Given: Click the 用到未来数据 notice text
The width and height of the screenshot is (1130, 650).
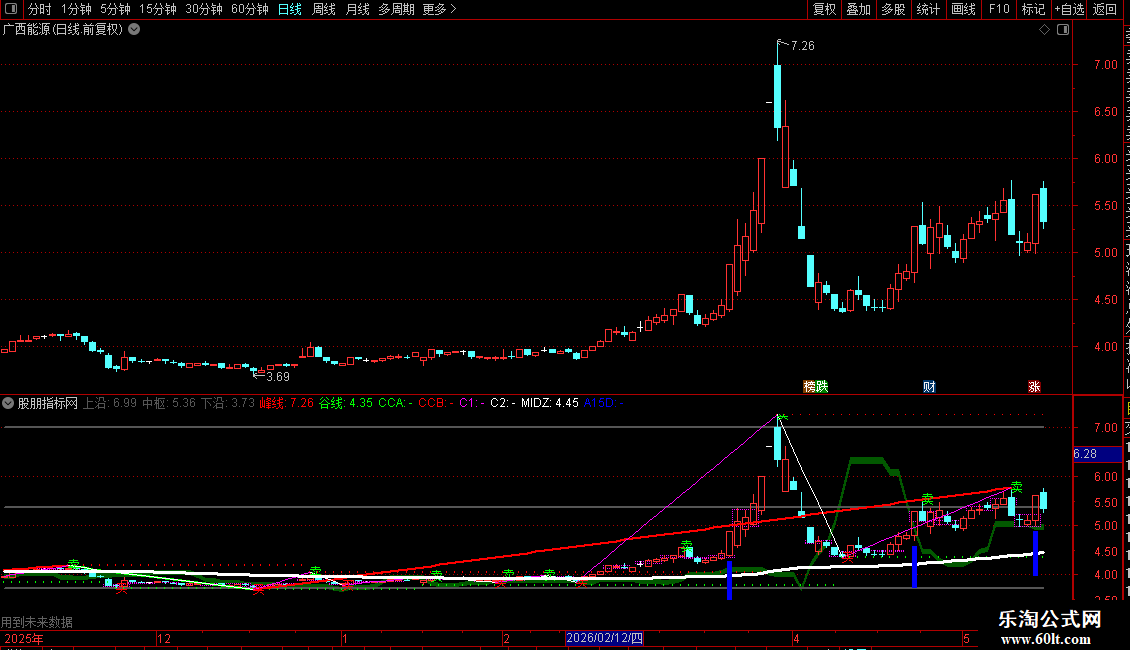Looking at the screenshot, I should click(37, 622).
